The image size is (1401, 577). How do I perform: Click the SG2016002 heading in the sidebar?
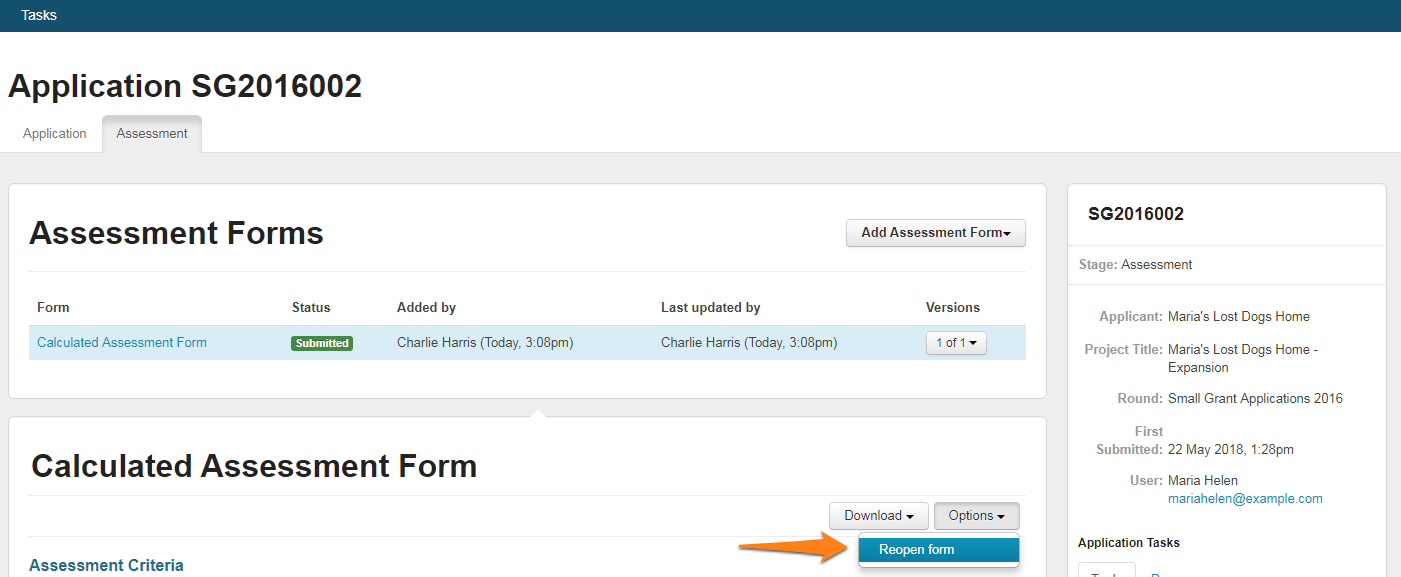click(1135, 214)
